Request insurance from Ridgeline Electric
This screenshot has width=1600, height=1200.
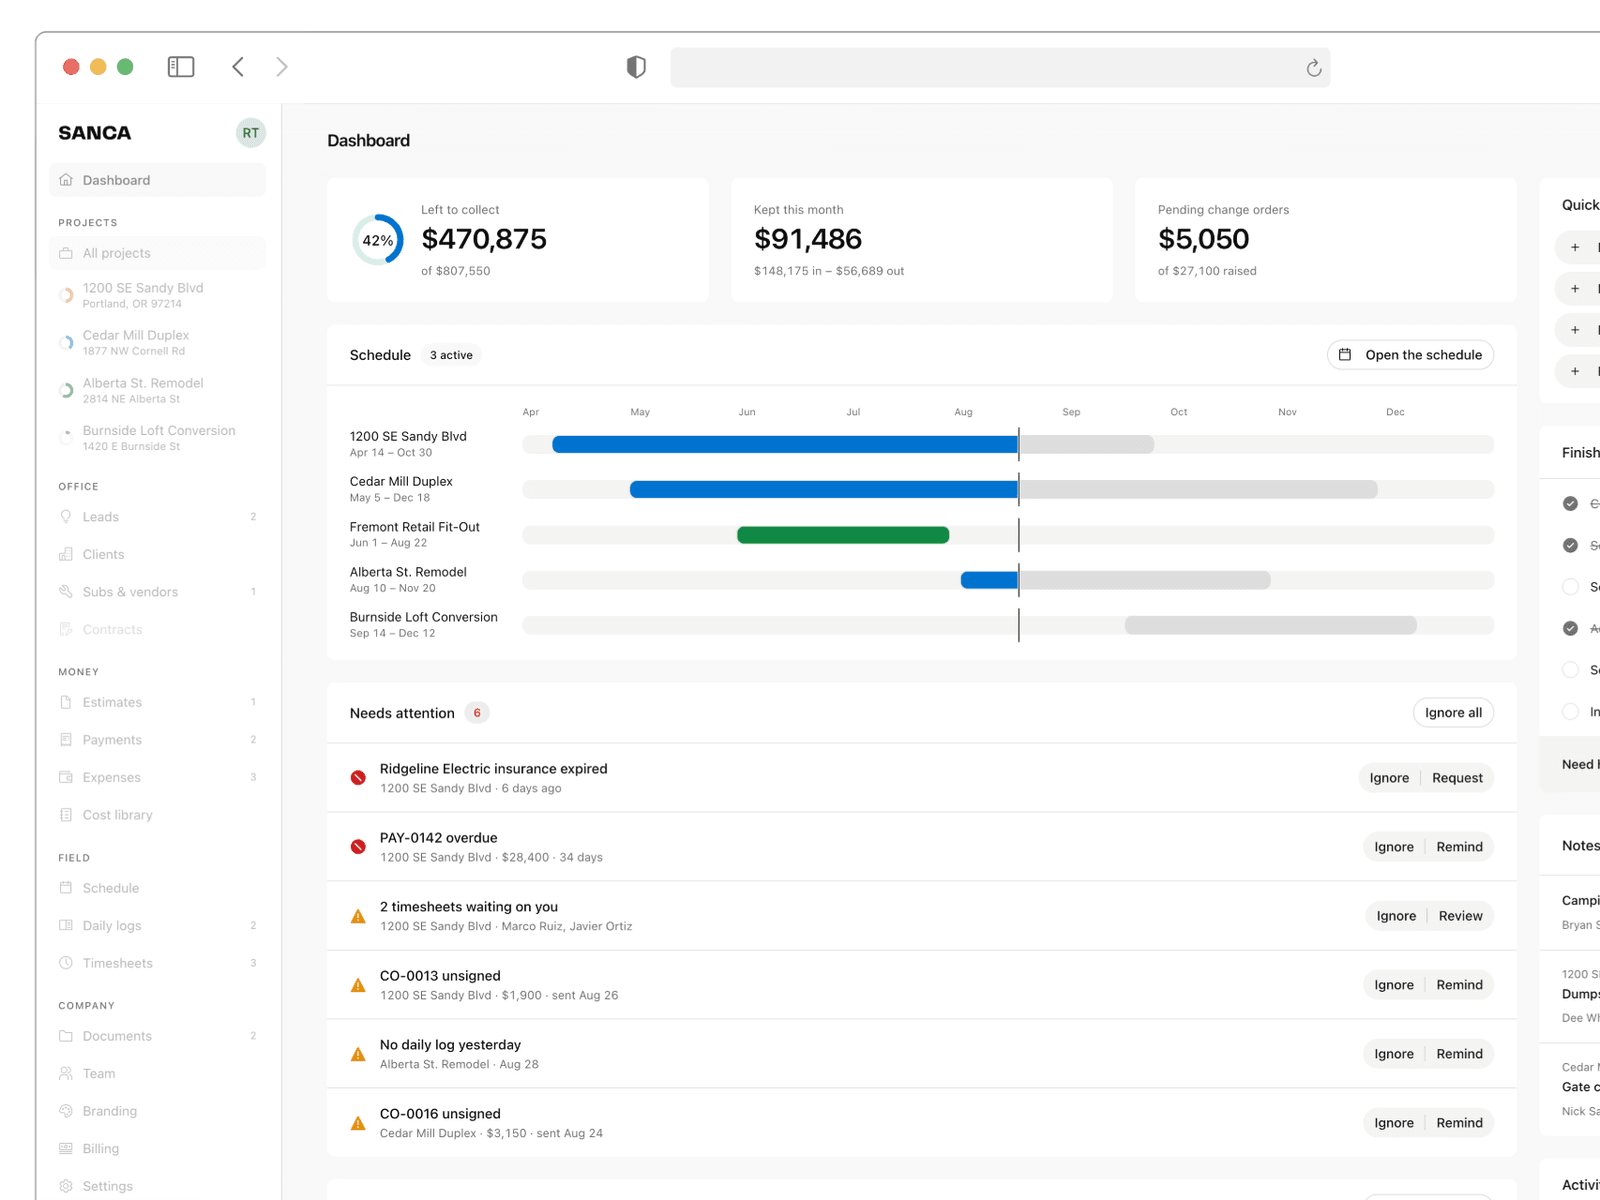tap(1457, 778)
